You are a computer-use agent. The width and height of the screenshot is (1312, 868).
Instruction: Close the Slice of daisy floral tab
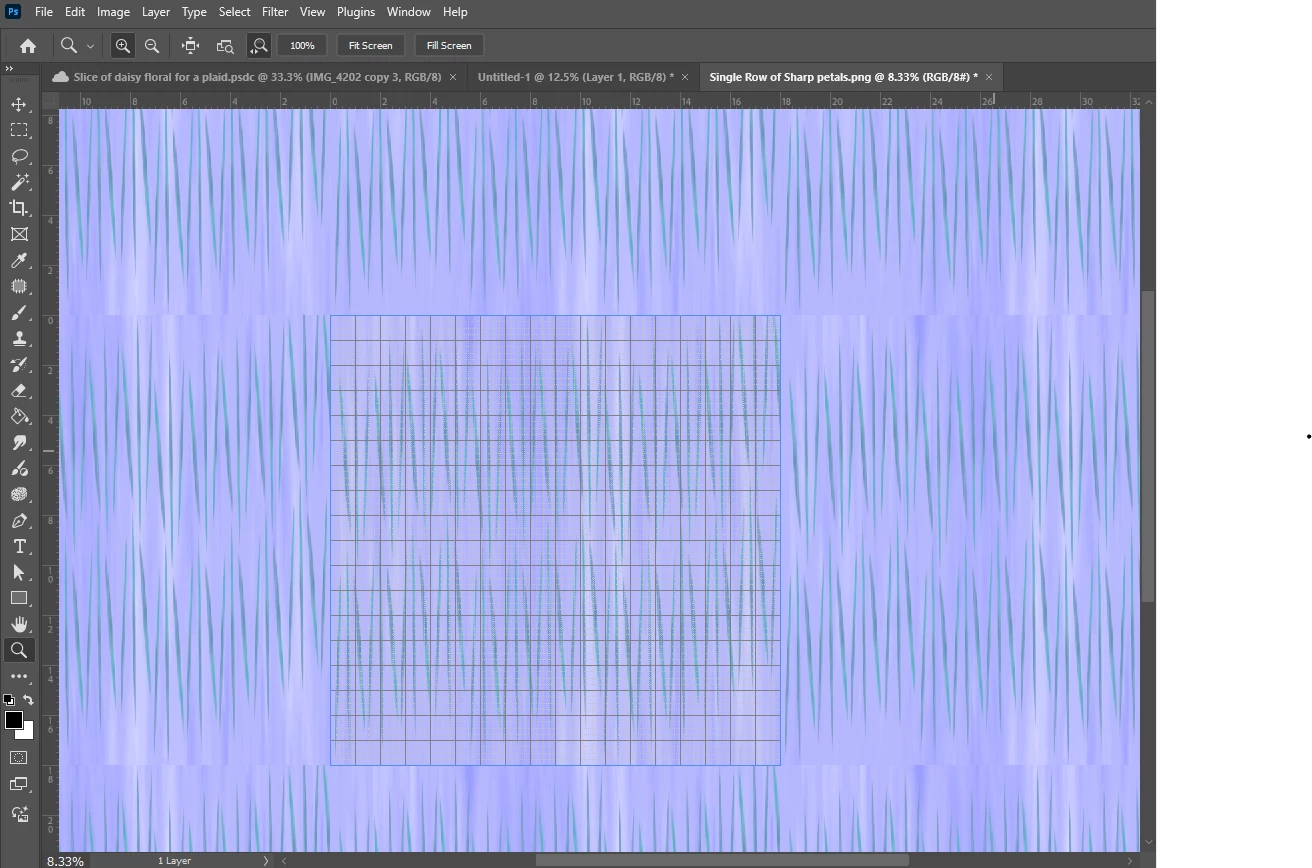pos(453,77)
